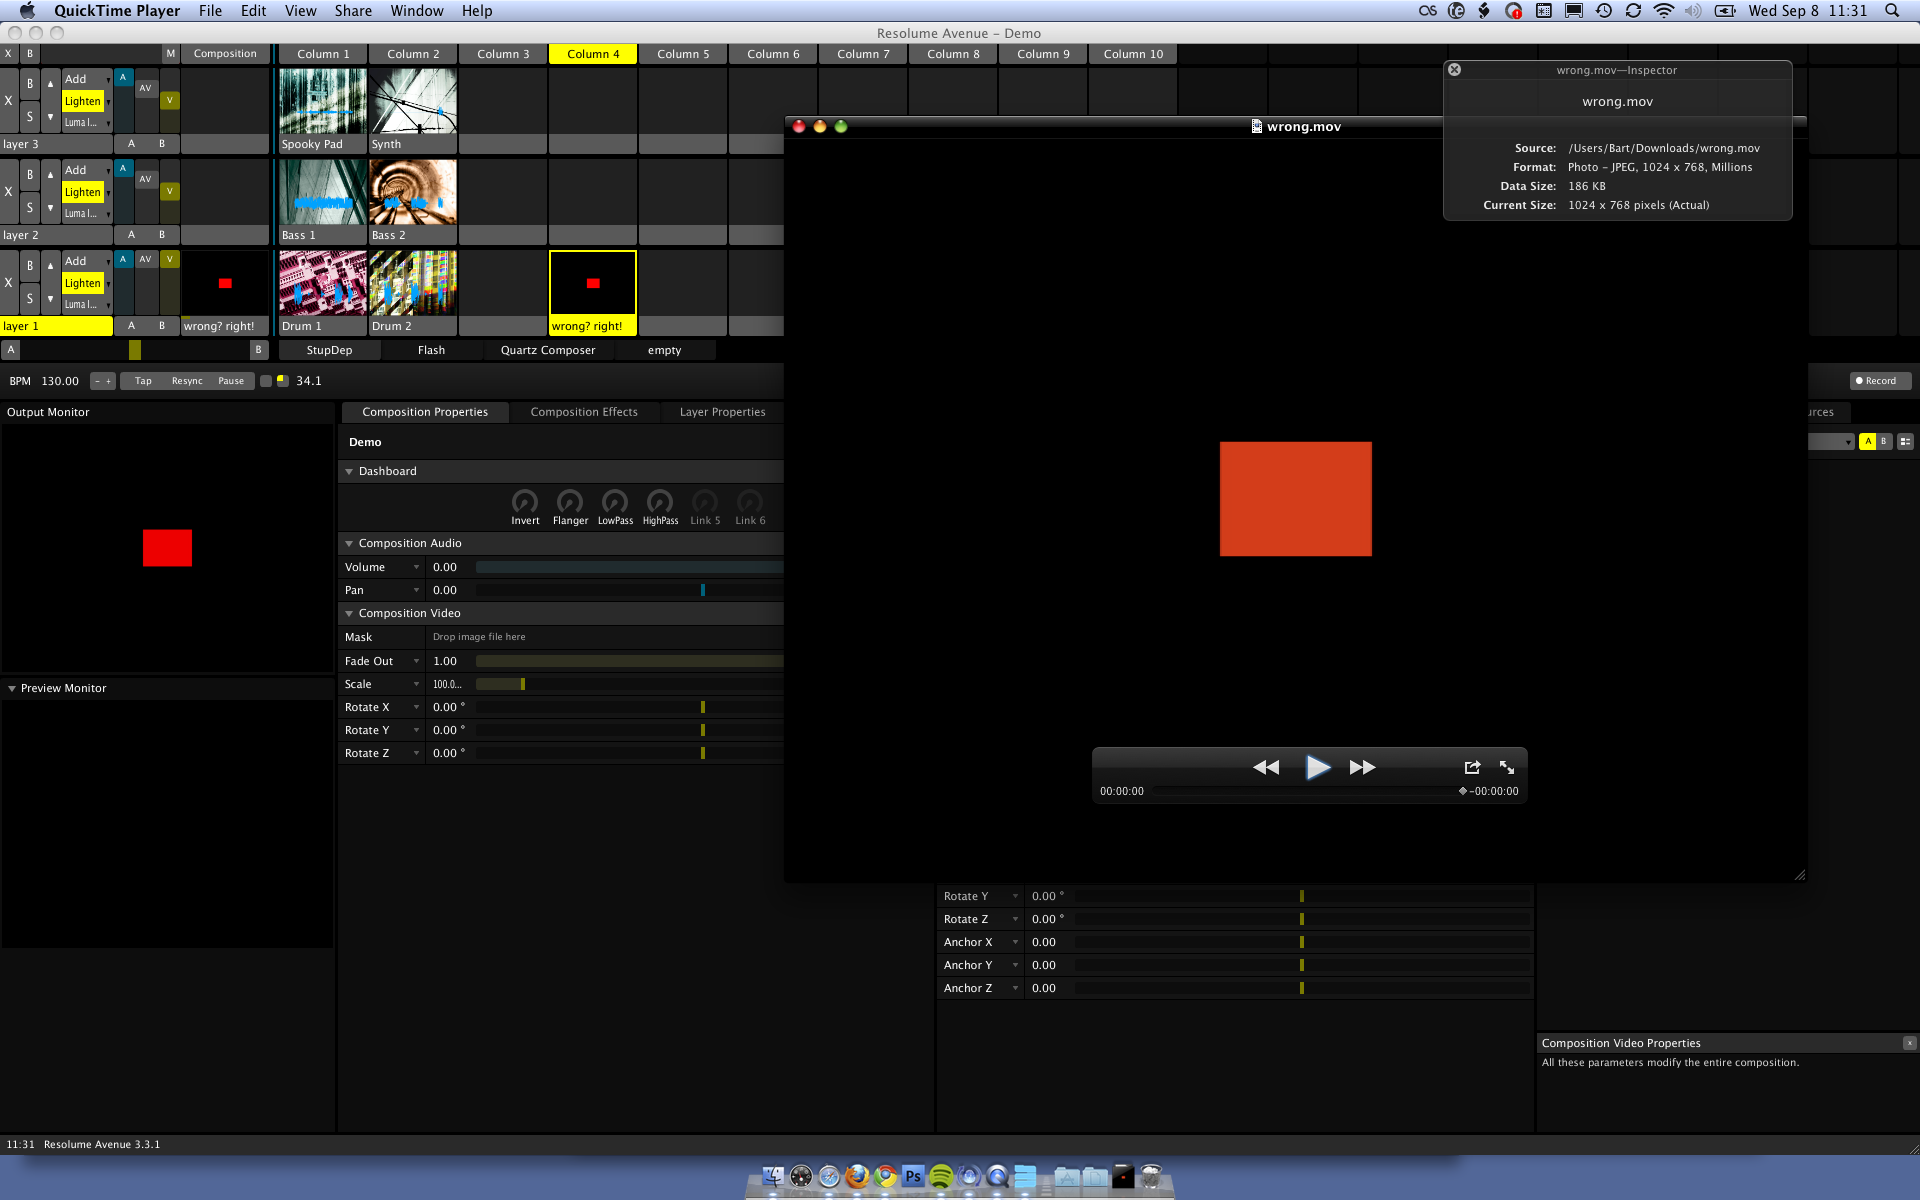Bypass layer 1 with B toggle
1920x1200 pixels.
[x=30, y=266]
